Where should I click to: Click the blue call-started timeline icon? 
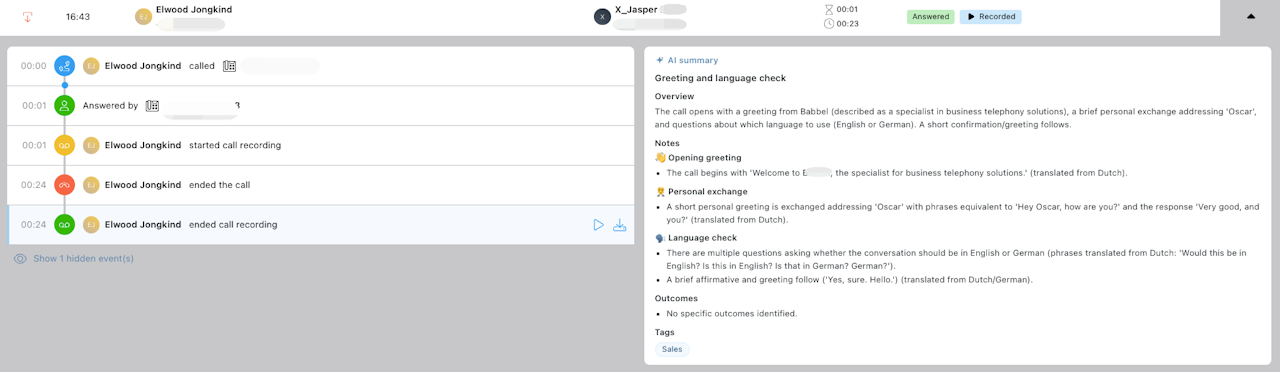tap(65, 66)
